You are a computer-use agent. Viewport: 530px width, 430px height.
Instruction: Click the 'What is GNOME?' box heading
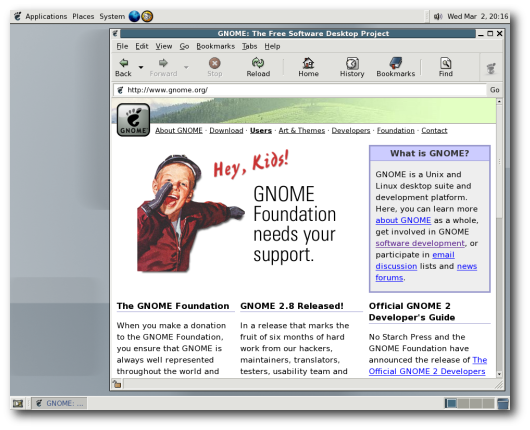pyautogui.click(x=430, y=153)
